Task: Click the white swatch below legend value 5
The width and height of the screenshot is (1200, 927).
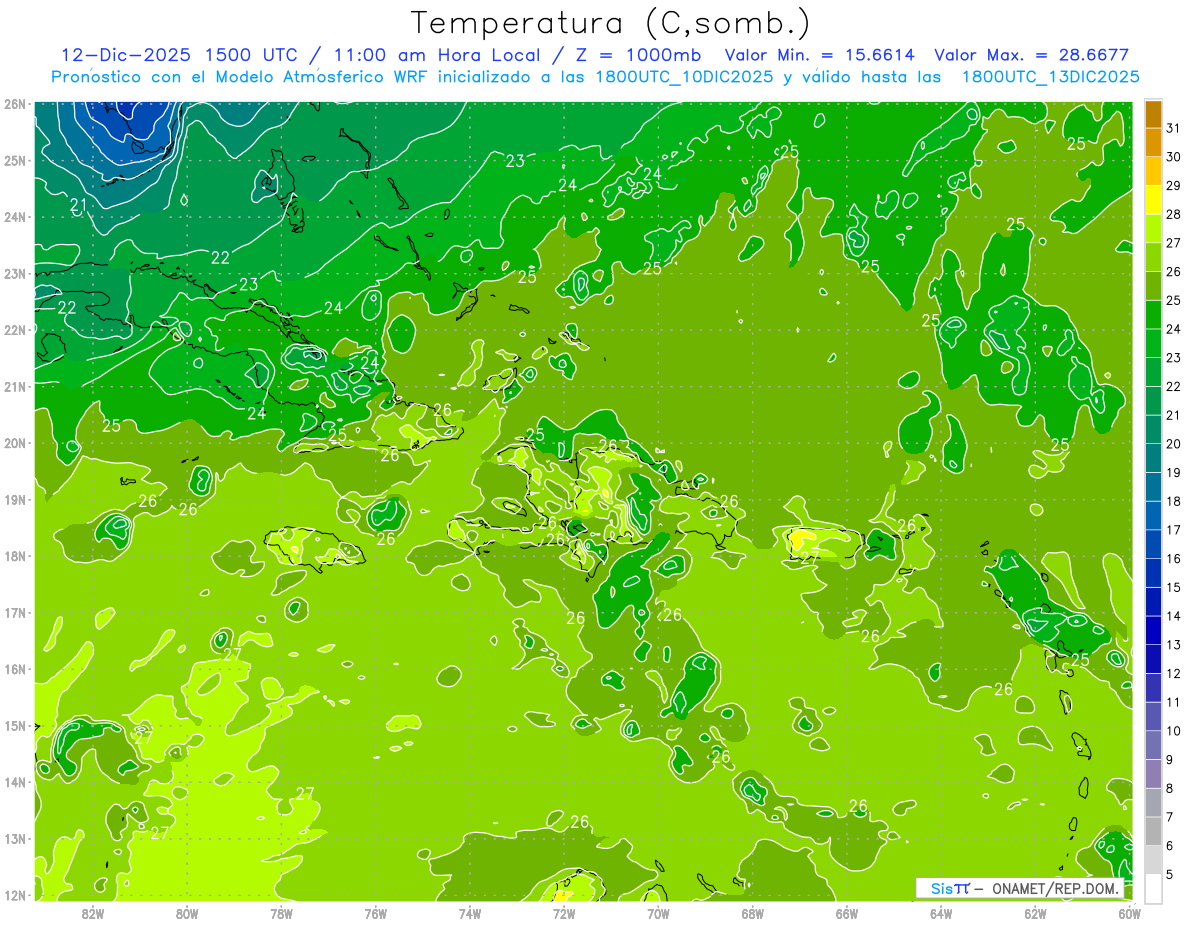Action: point(1153,888)
